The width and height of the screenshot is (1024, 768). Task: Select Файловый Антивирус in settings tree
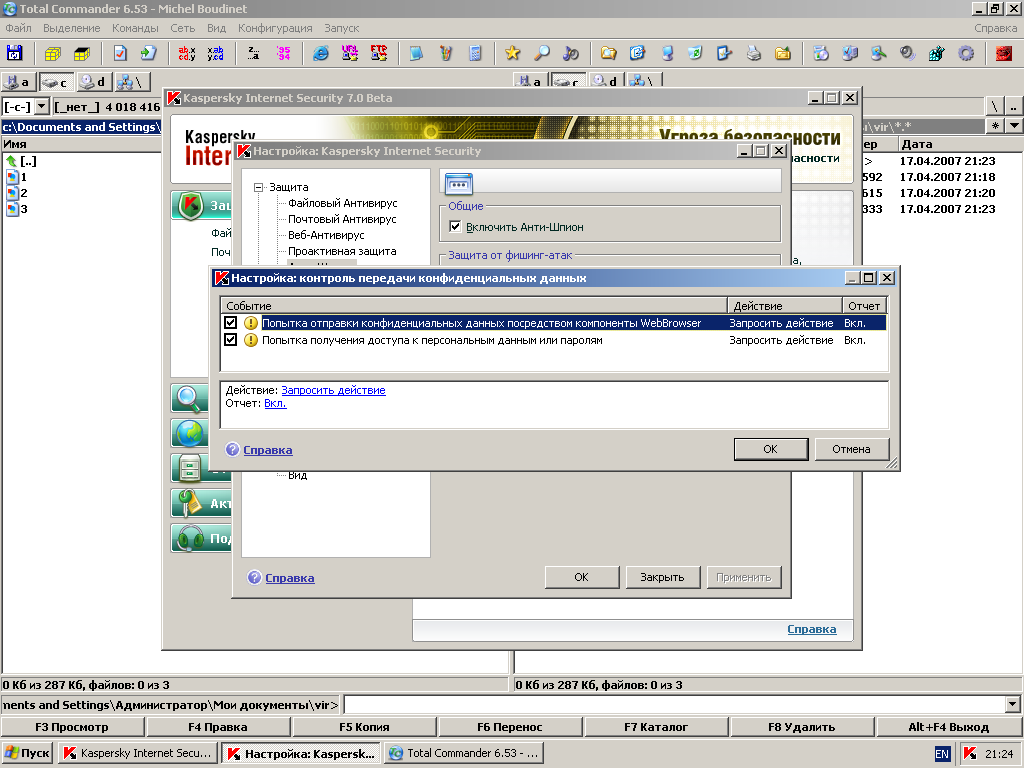(x=342, y=203)
